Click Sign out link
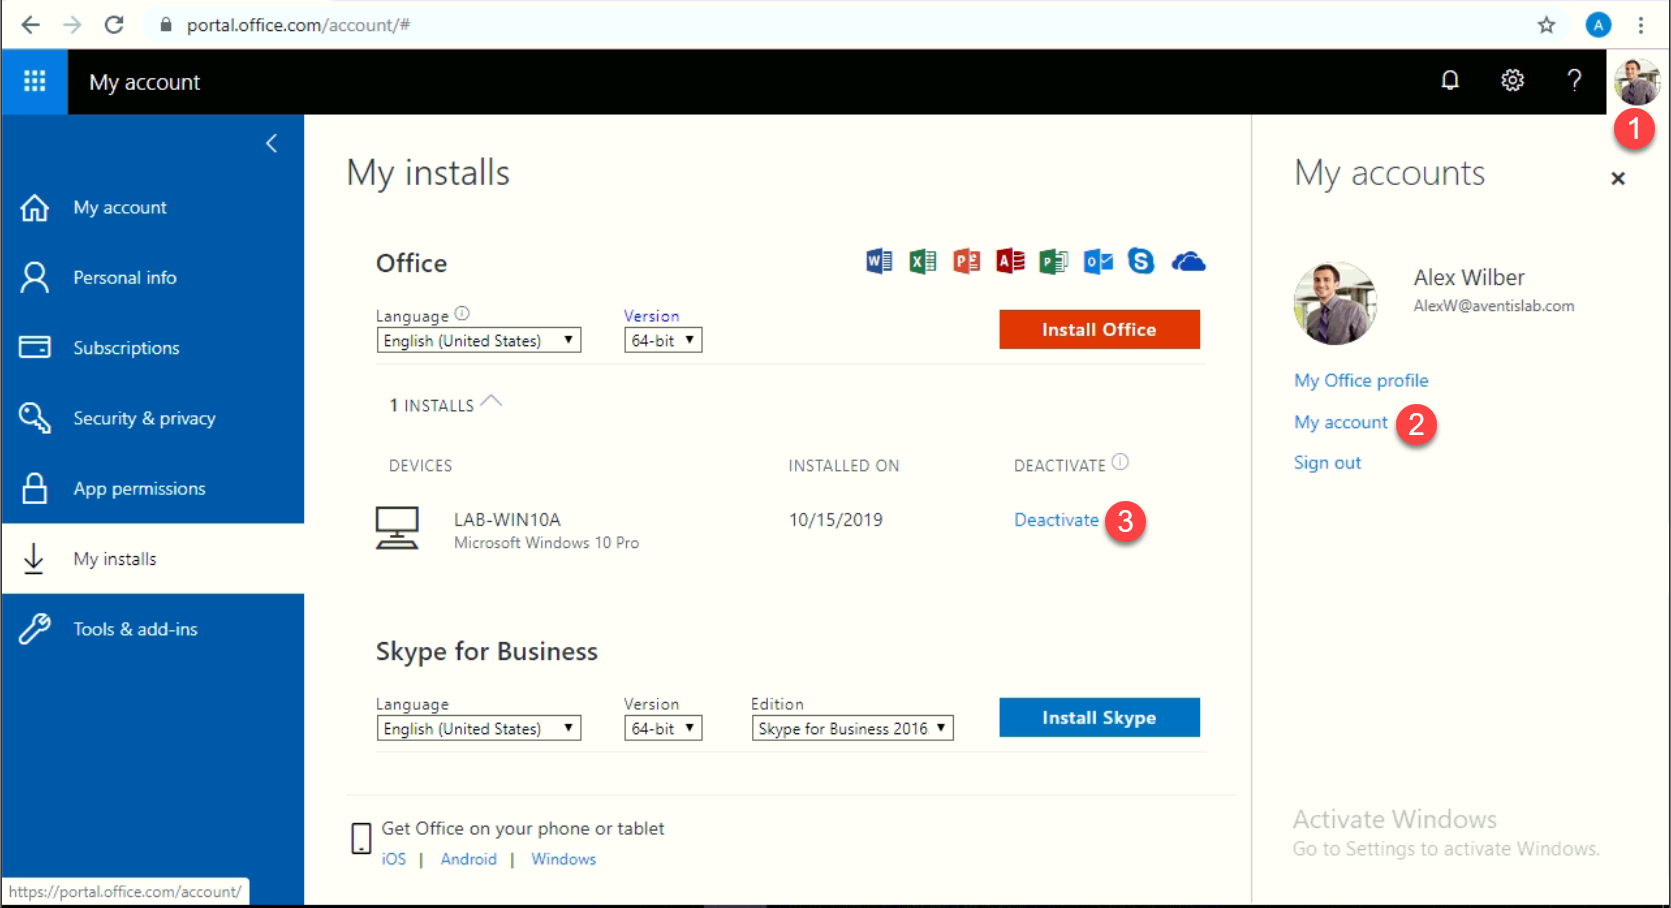 (1327, 463)
